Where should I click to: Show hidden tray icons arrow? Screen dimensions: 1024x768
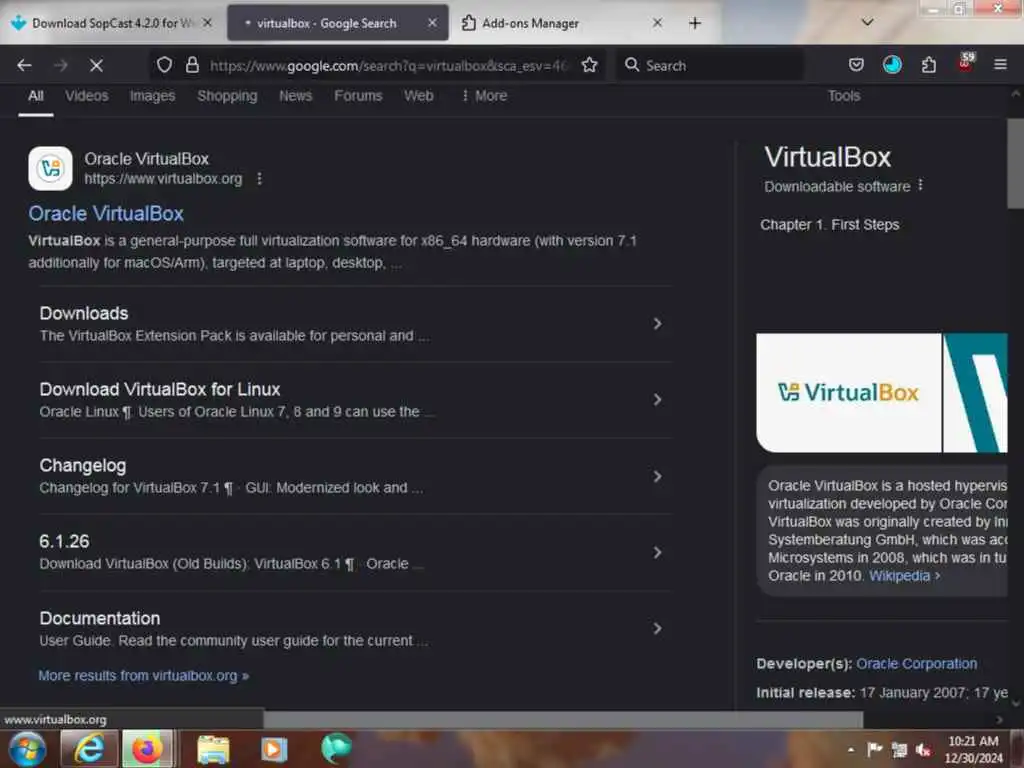coord(850,750)
